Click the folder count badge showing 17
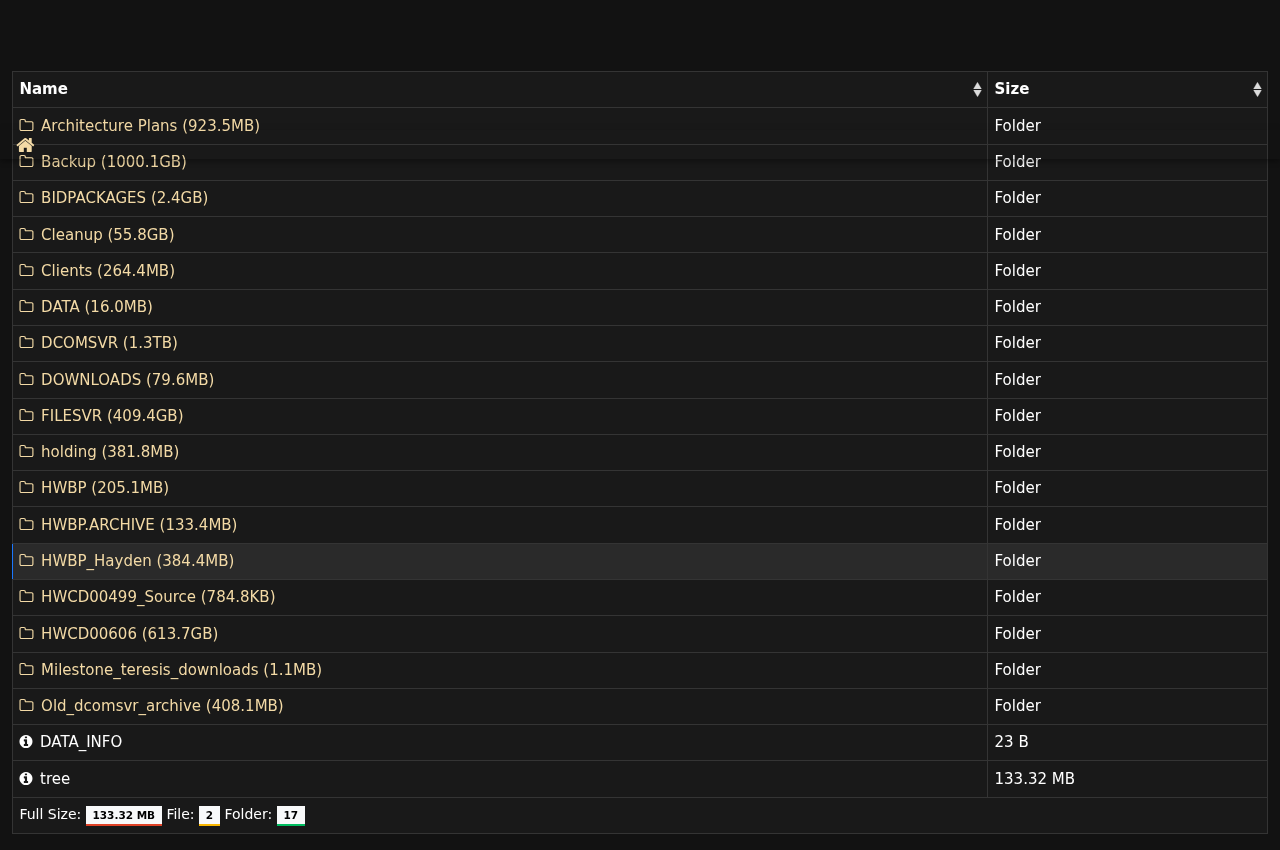1280x850 pixels. point(290,816)
